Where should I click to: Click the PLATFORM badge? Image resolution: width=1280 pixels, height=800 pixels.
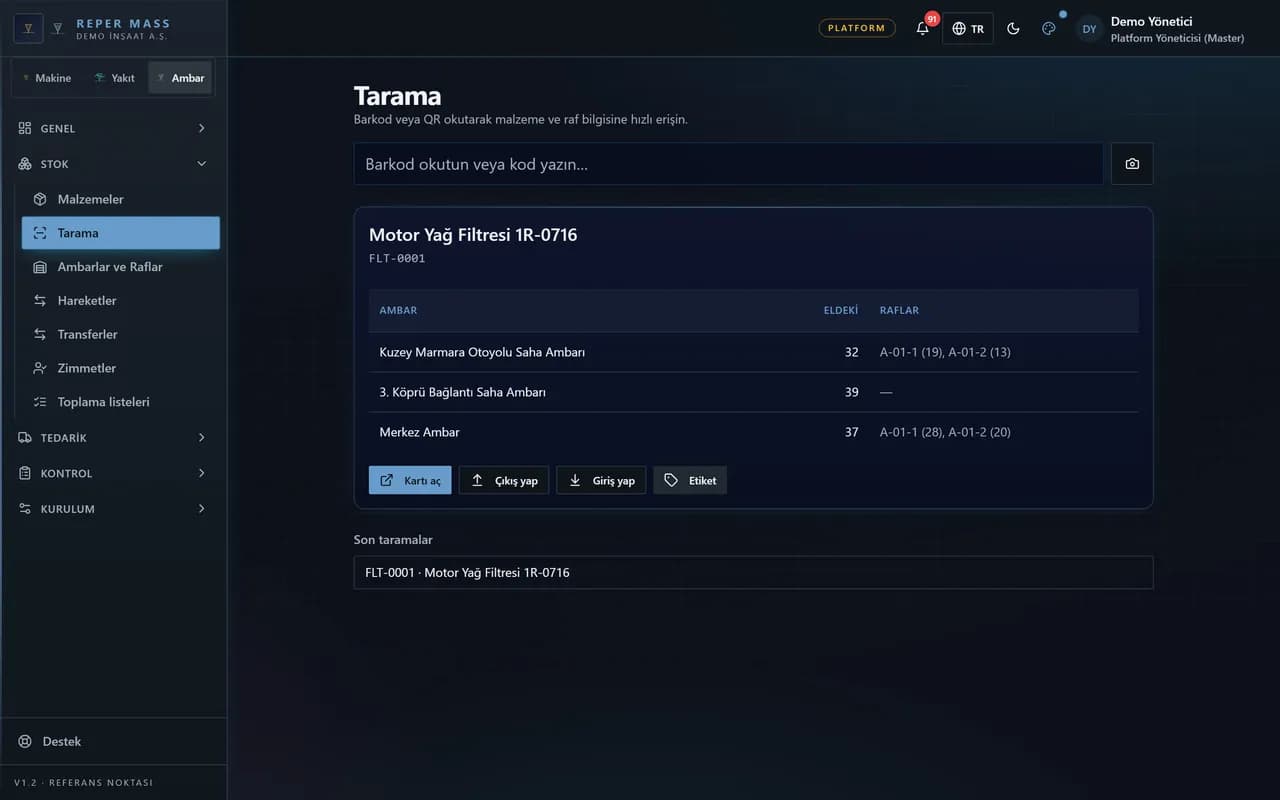[857, 28]
